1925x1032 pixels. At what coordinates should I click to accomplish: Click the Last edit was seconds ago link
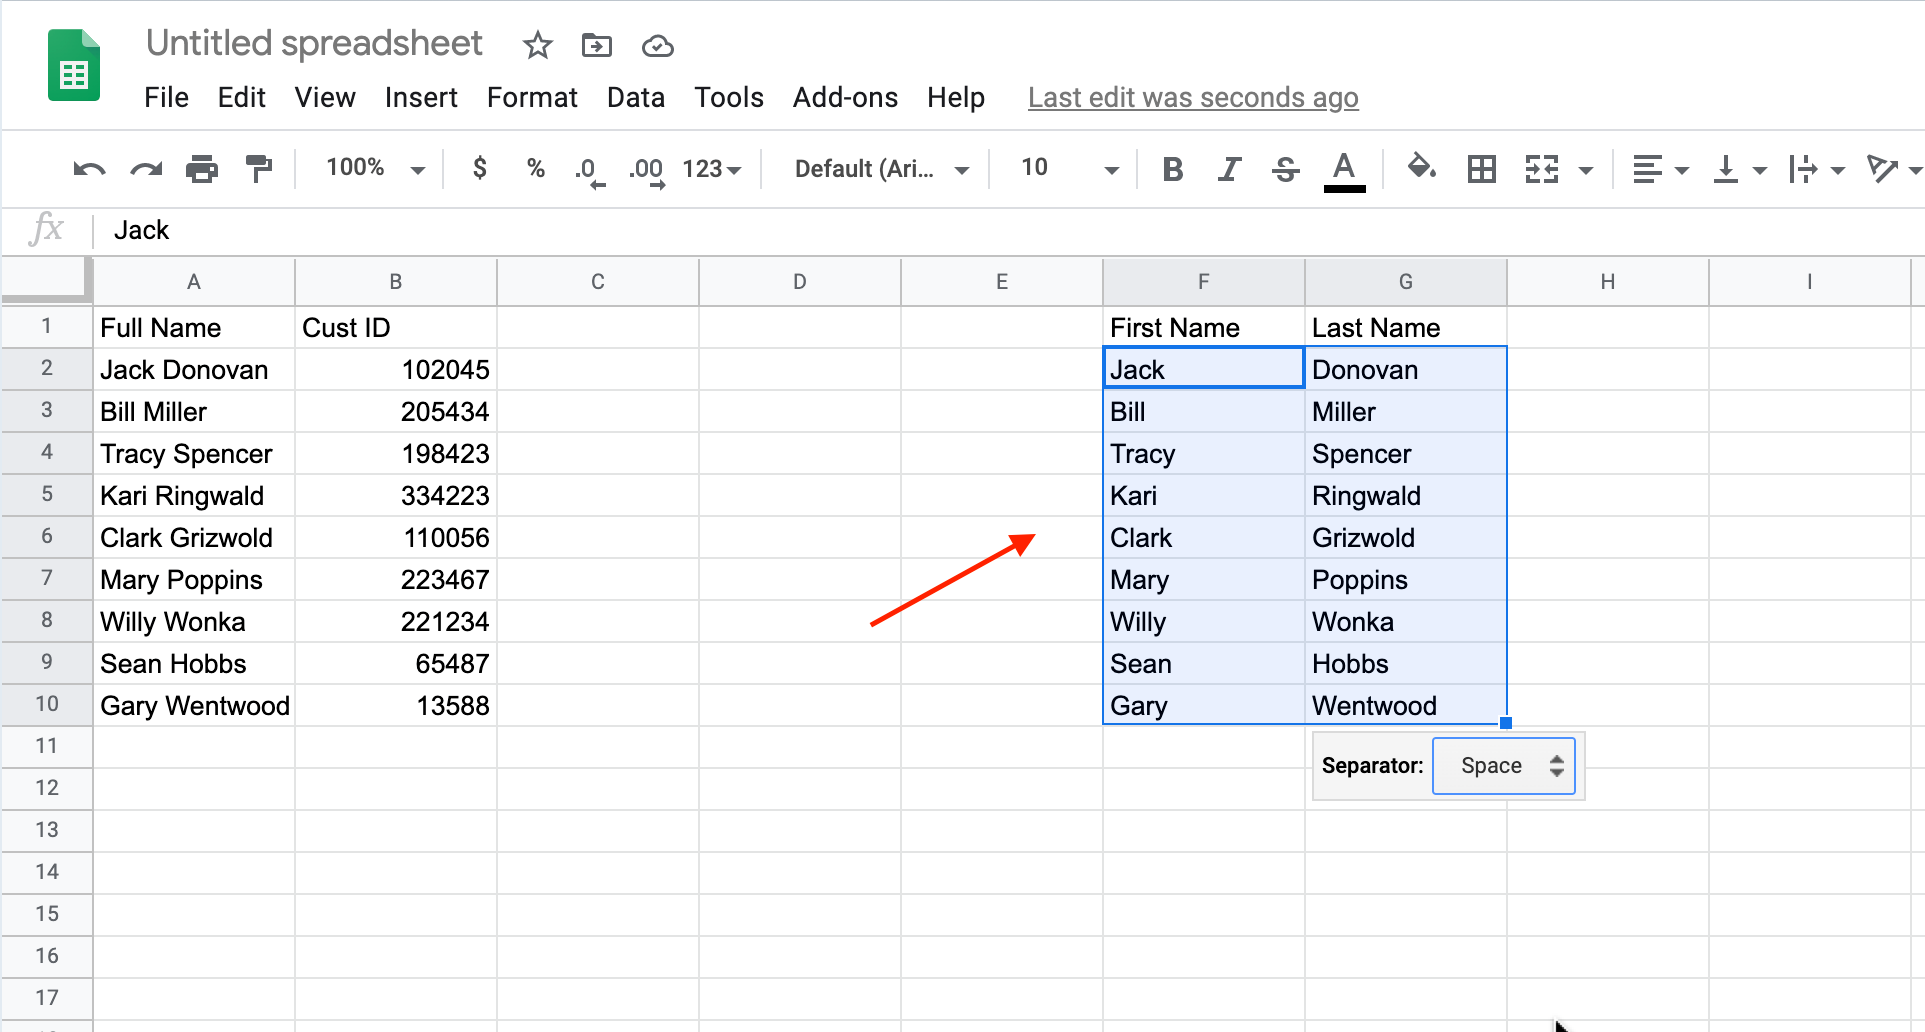pyautogui.click(x=1192, y=97)
